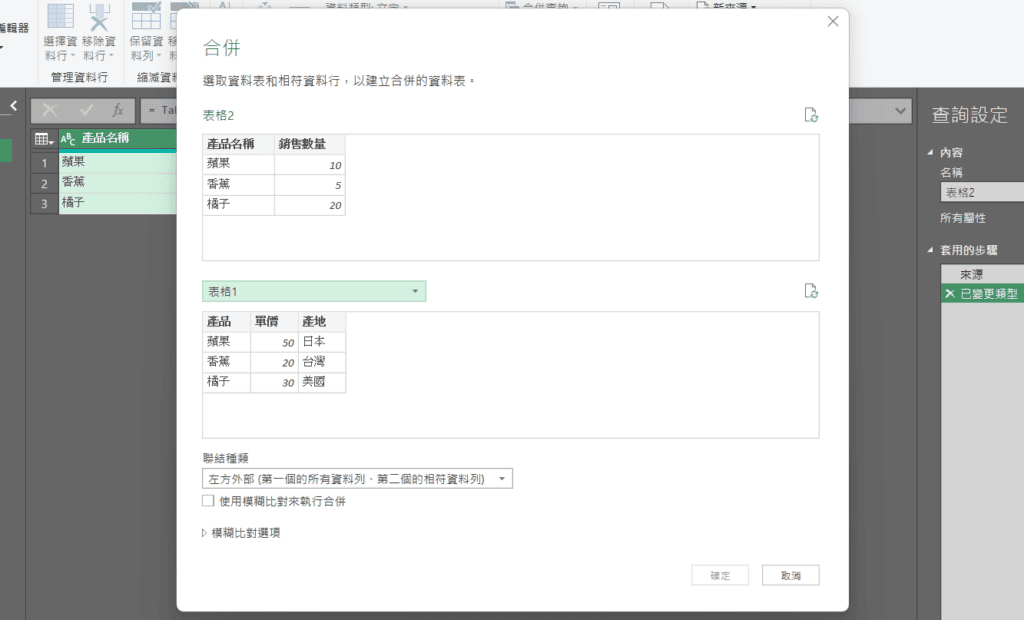1024x620 pixels.
Task: Select the 產品 column header in 表格1 preview
Action: pos(226,321)
